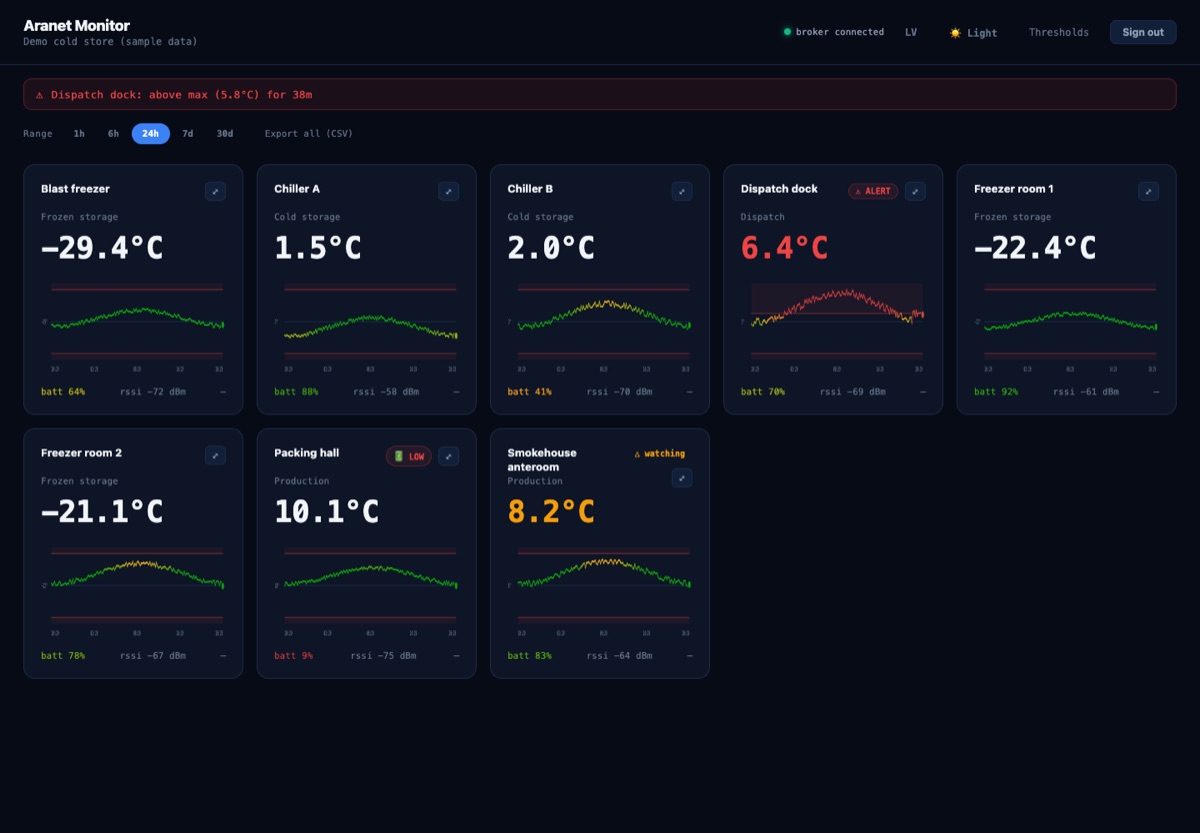
Task: Expand the Dispatch dock card
Action: click(x=915, y=191)
